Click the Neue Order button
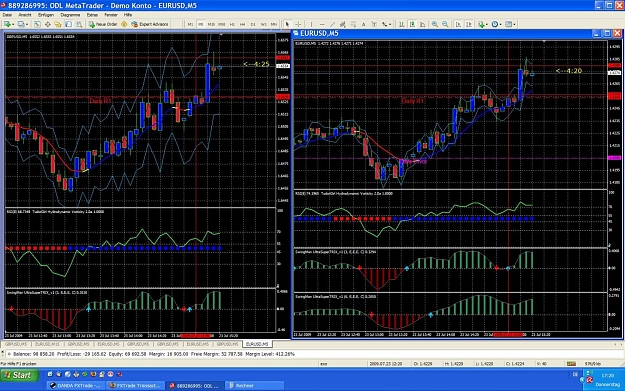The image size is (625, 391). tap(103, 24)
